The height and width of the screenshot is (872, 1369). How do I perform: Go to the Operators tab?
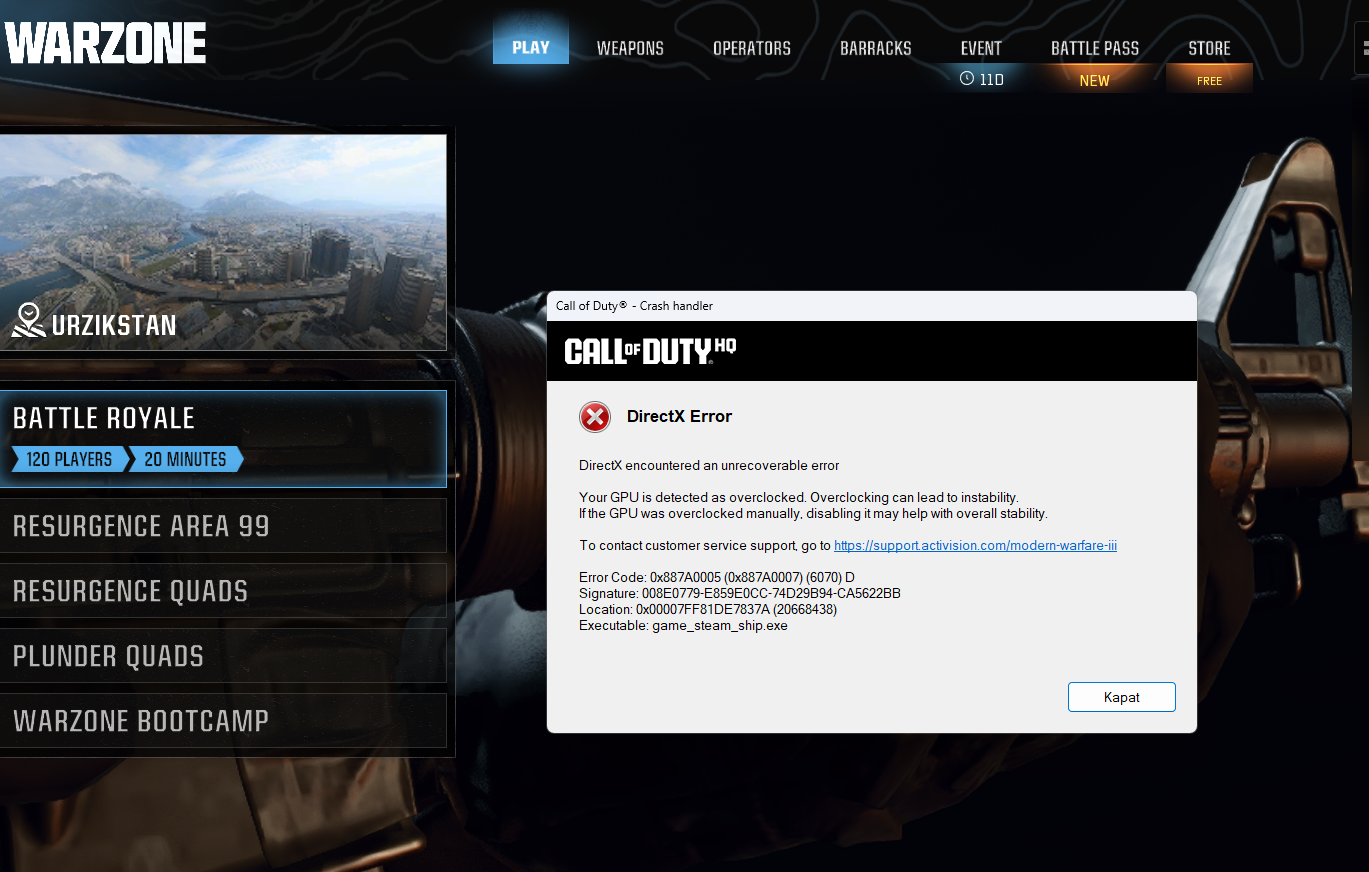(752, 48)
